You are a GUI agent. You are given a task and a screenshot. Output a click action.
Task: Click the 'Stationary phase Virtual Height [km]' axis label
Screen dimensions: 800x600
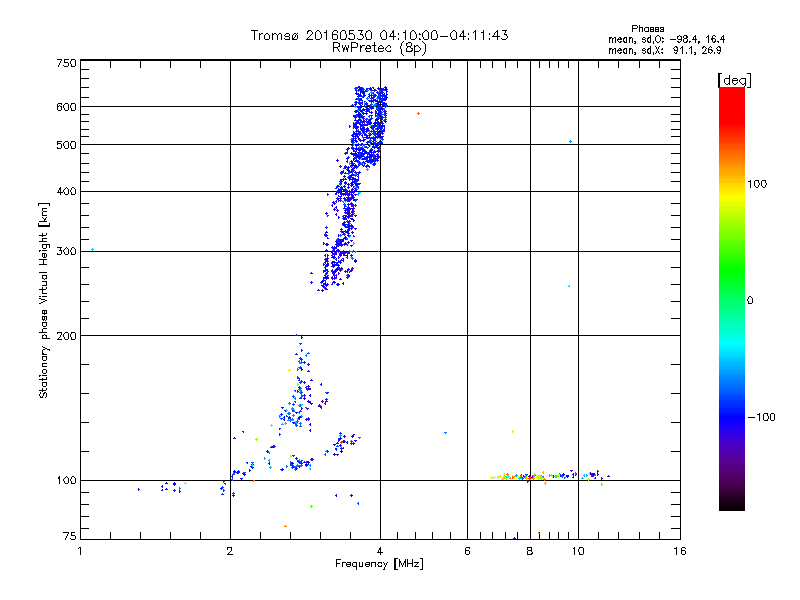[x=44, y=300]
